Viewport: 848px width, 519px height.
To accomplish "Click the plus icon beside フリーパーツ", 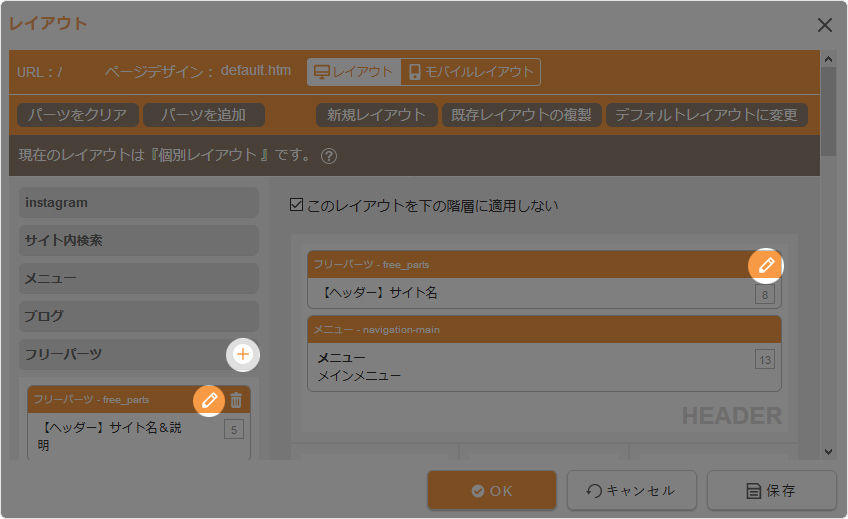I will point(242,354).
